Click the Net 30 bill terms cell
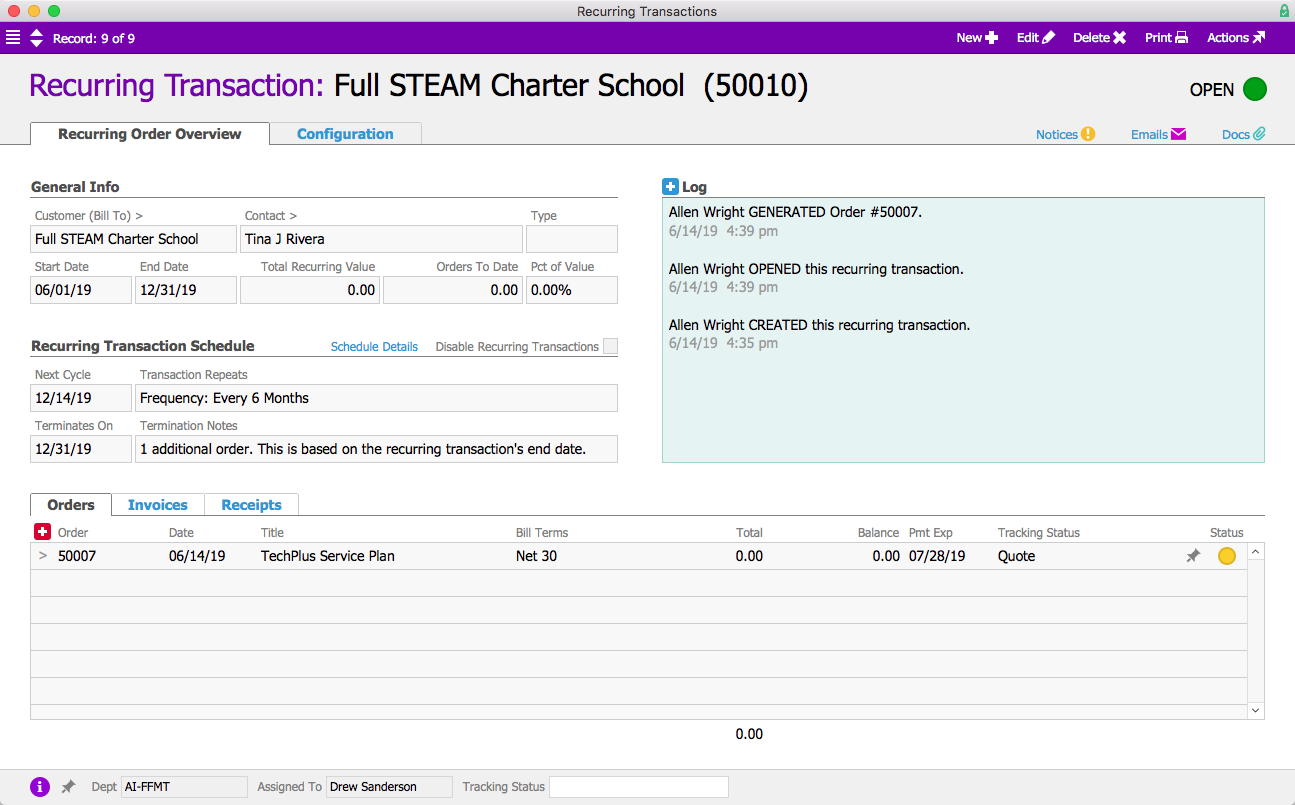1295x805 pixels. coord(536,556)
